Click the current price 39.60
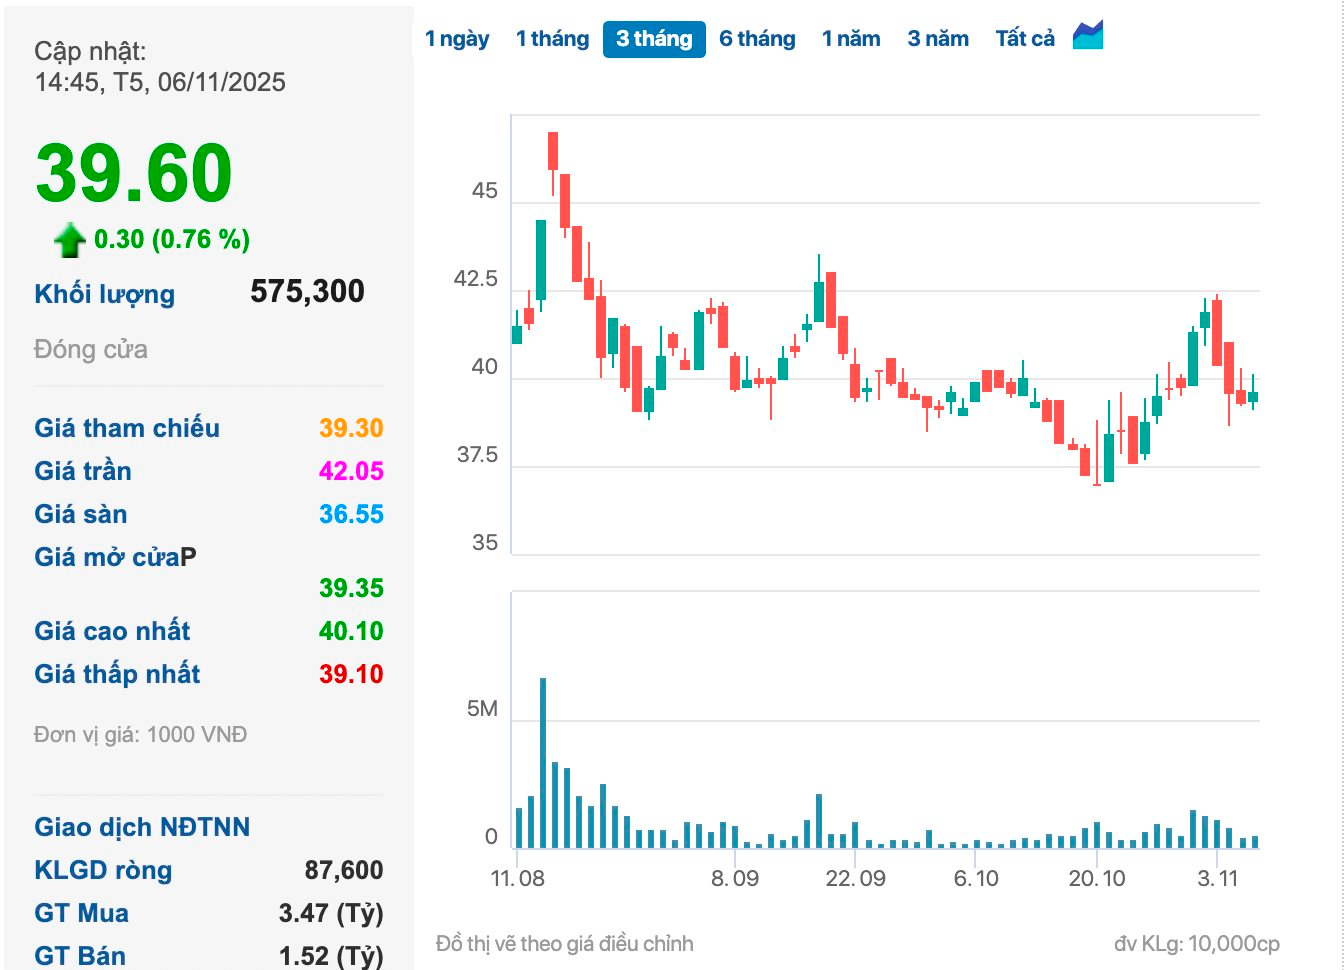The height and width of the screenshot is (970, 1344). click(x=134, y=173)
